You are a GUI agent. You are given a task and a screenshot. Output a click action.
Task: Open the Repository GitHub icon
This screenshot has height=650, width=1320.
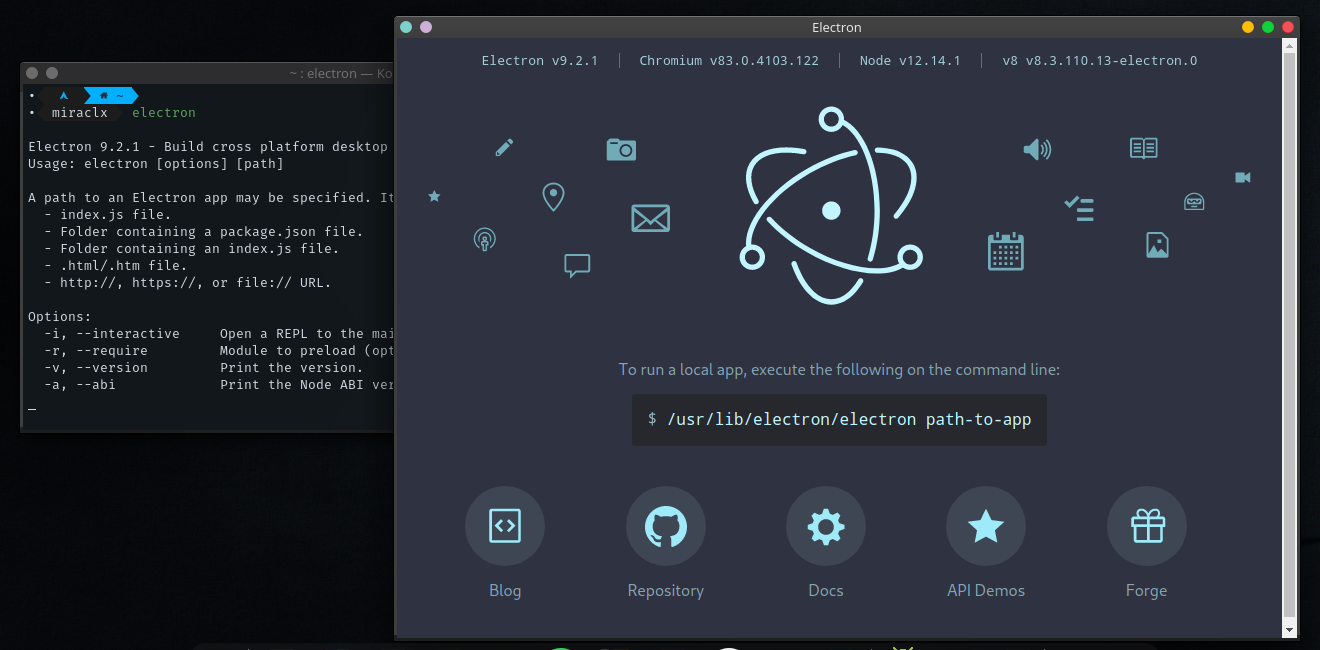(666, 526)
